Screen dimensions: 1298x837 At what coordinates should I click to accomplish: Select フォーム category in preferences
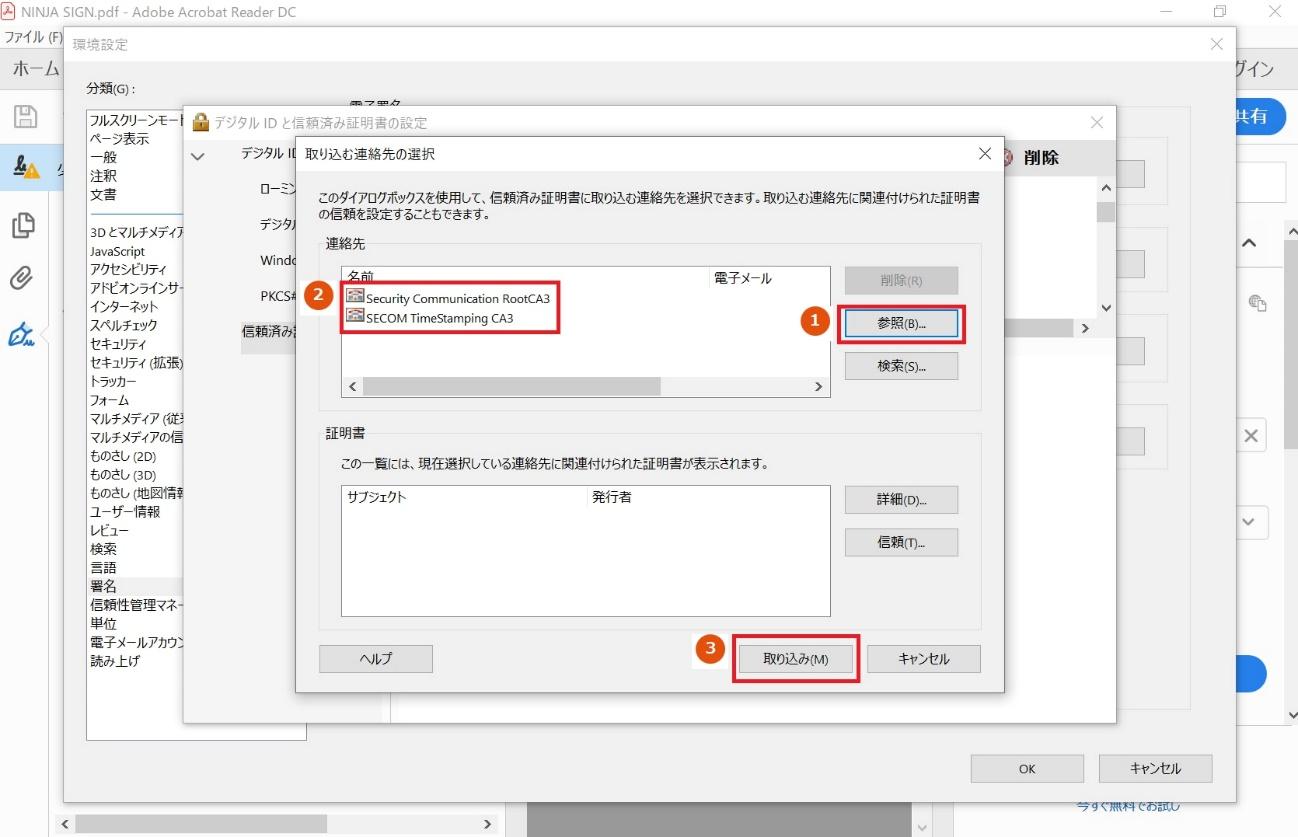click(109, 400)
